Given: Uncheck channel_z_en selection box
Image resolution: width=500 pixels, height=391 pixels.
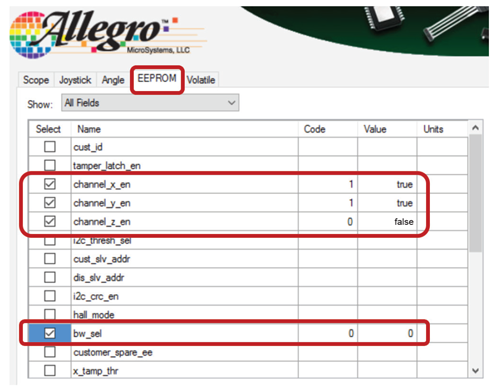Looking at the screenshot, I should tap(50, 221).
